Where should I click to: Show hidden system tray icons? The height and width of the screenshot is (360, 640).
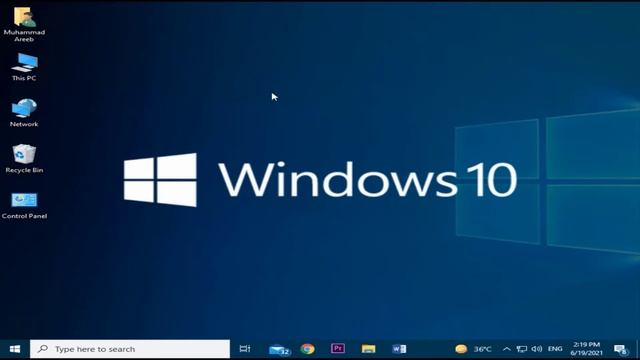pos(507,349)
